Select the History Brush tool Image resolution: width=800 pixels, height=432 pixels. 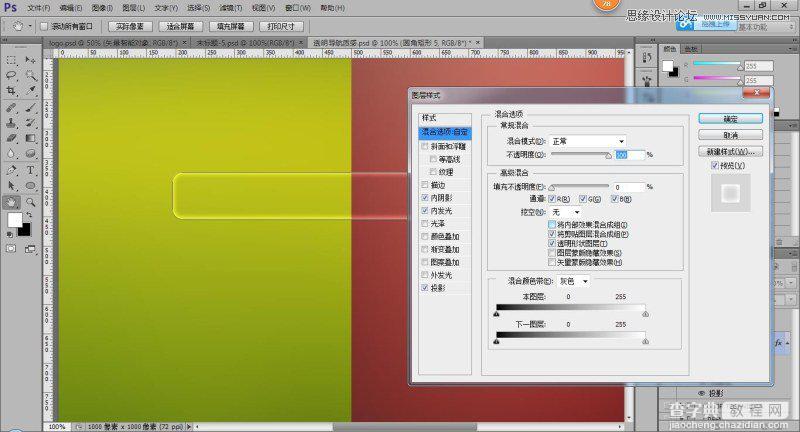click(x=31, y=123)
